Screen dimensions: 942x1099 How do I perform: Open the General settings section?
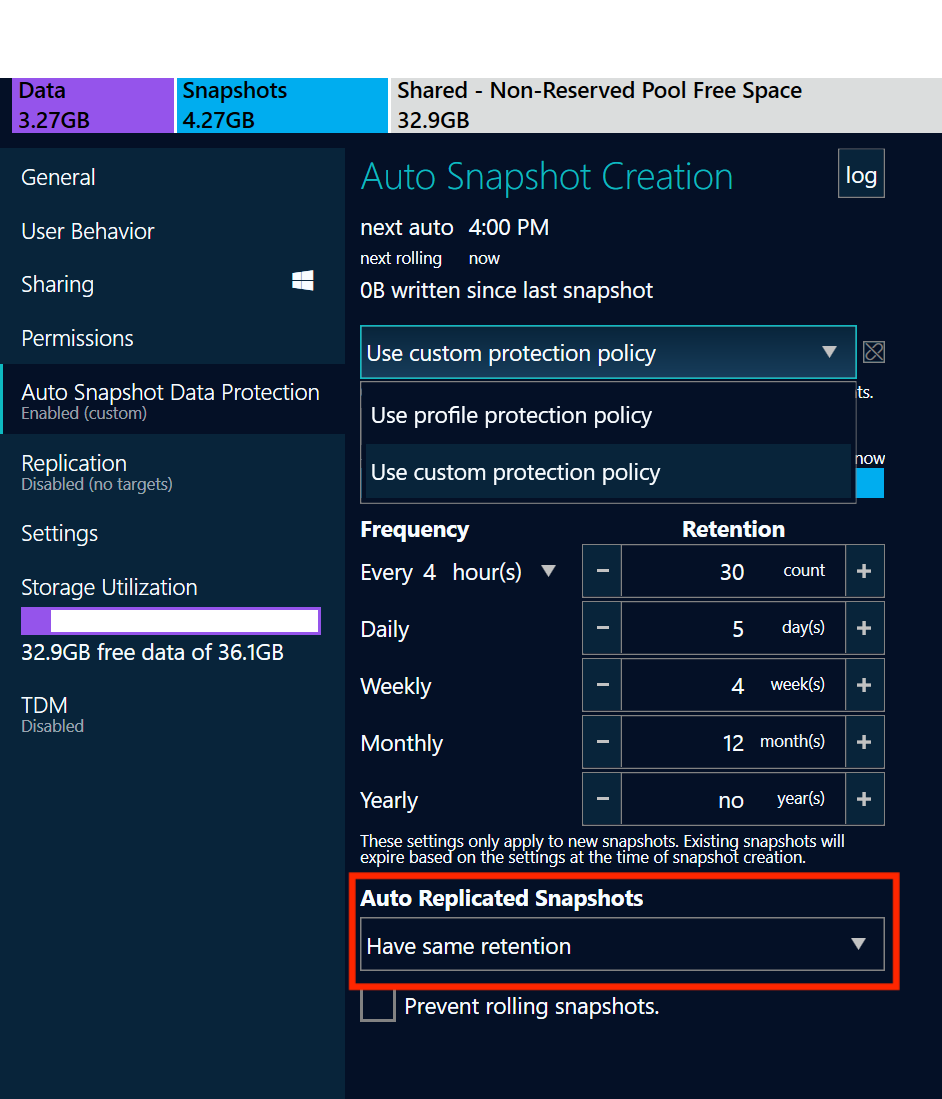coord(58,177)
